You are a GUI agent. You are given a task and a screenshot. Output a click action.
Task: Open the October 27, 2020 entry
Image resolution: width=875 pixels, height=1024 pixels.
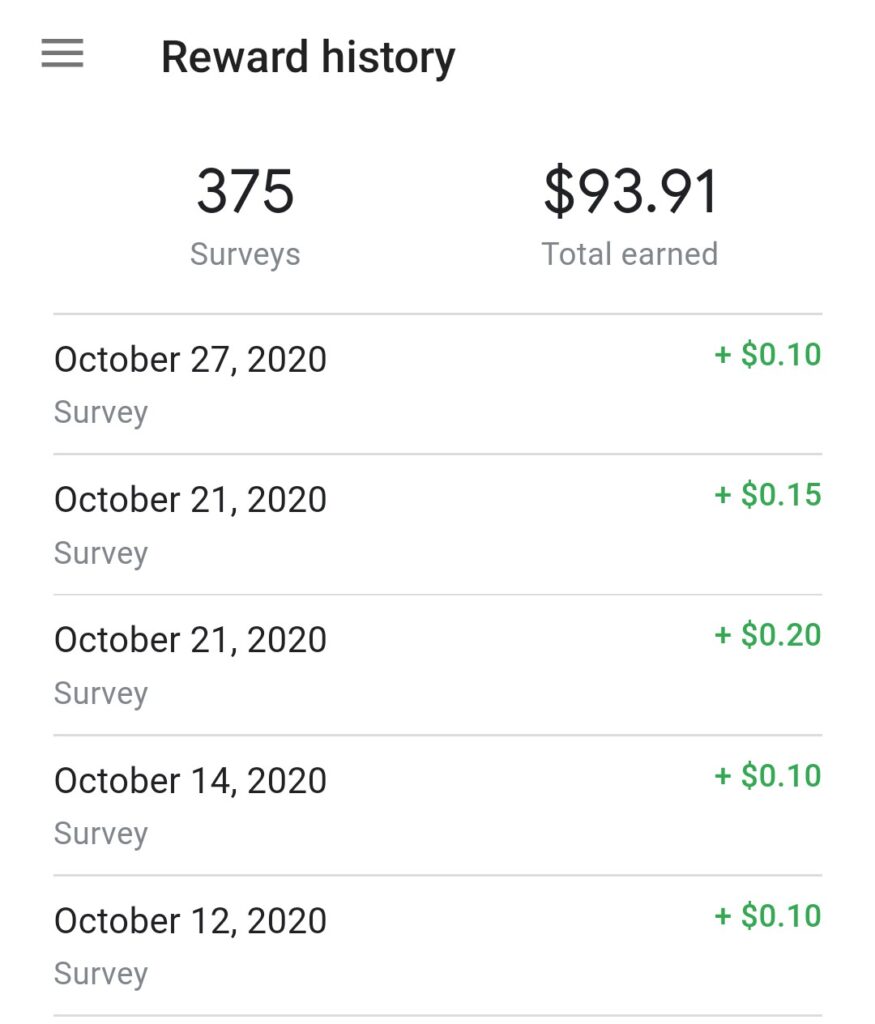[190, 359]
